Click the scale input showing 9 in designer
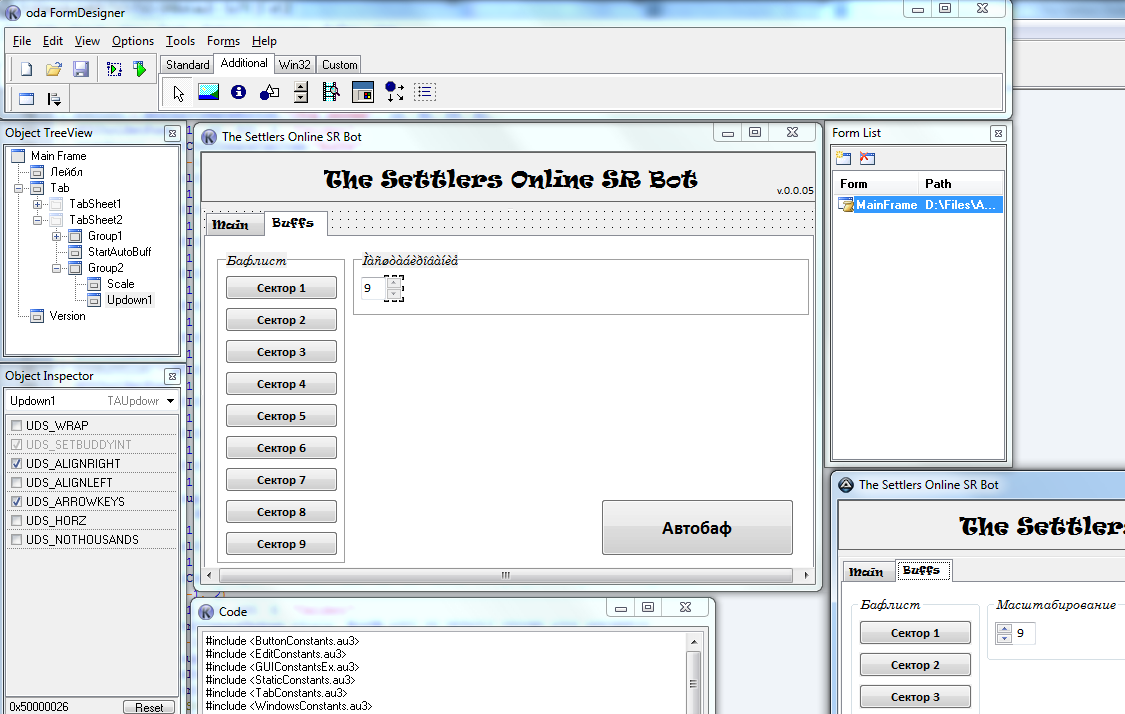This screenshot has height=714, width=1125. point(373,288)
